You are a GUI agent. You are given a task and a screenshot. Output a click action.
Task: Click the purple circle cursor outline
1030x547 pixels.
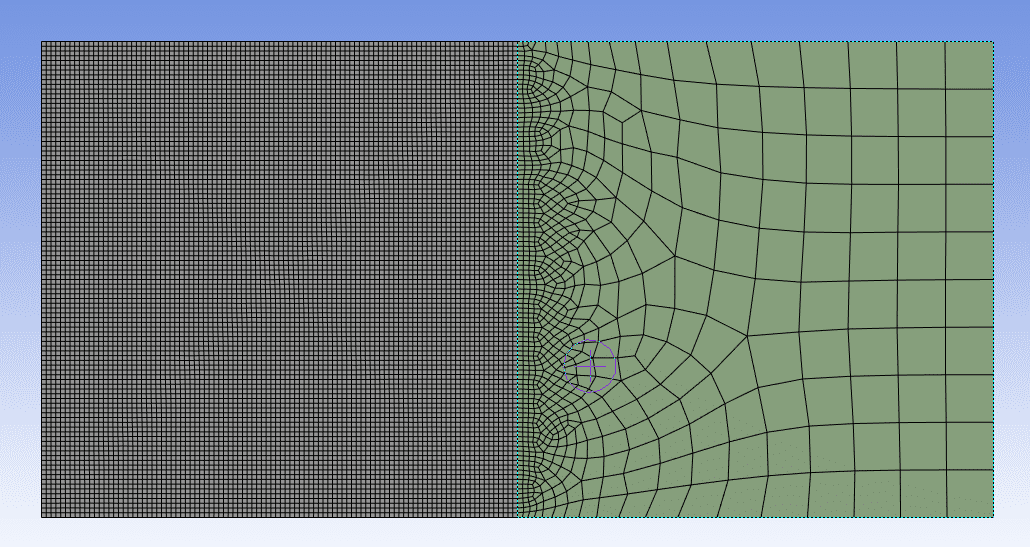(614, 366)
